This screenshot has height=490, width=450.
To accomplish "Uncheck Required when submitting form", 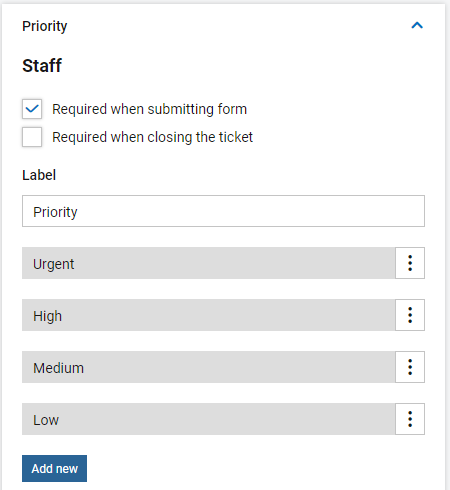I will (32, 109).
